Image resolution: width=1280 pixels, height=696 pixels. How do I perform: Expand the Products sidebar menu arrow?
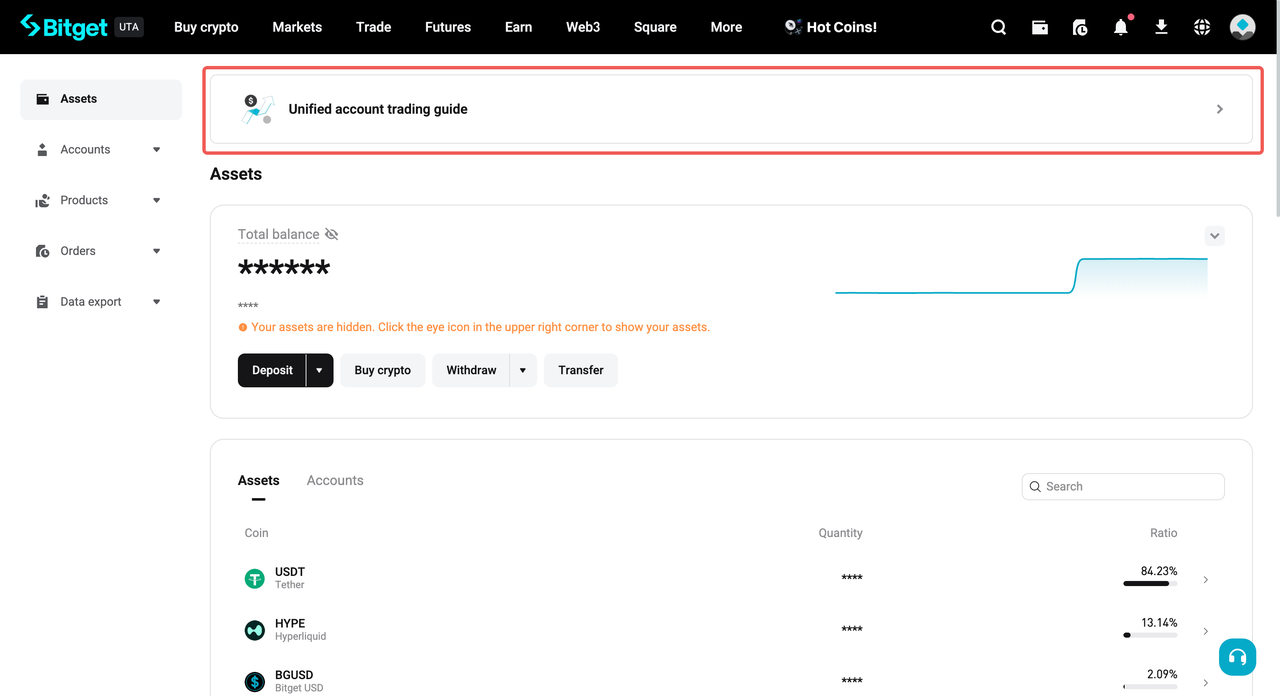(x=156, y=201)
